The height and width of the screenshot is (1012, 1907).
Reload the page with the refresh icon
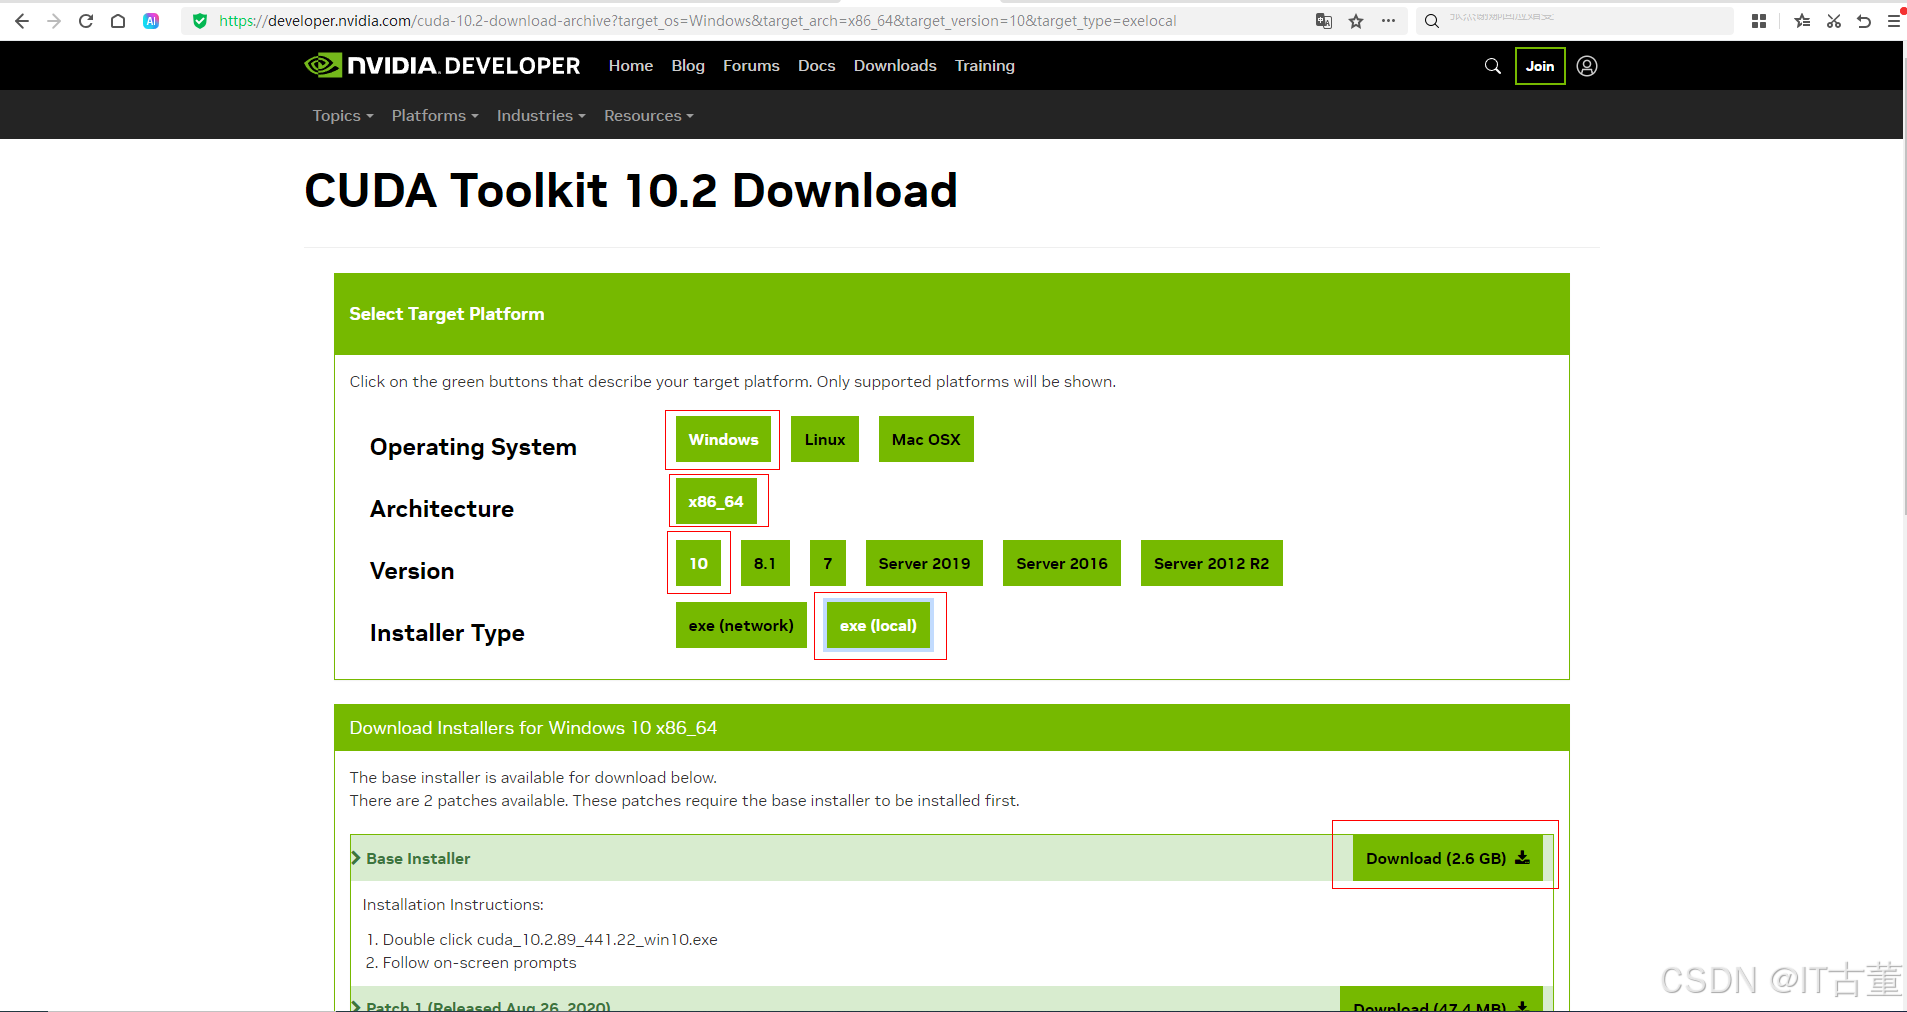click(86, 21)
